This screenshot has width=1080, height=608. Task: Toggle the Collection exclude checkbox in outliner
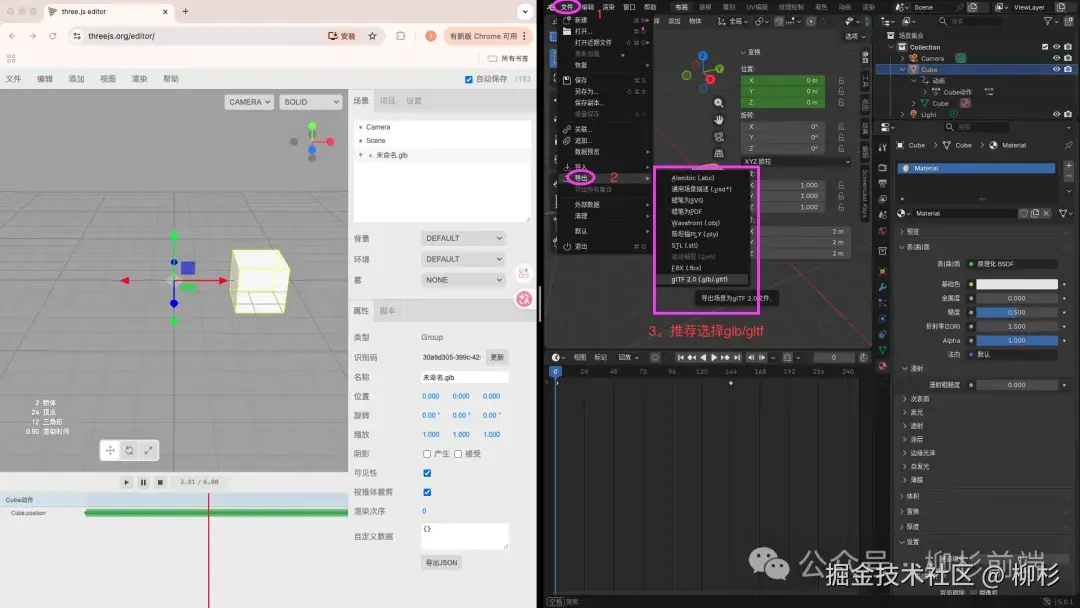(x=1045, y=47)
